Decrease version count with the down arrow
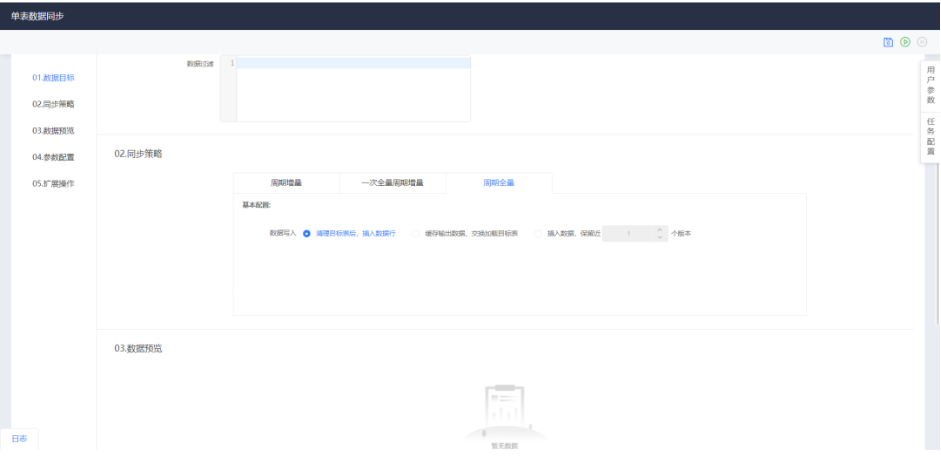 tap(659, 238)
